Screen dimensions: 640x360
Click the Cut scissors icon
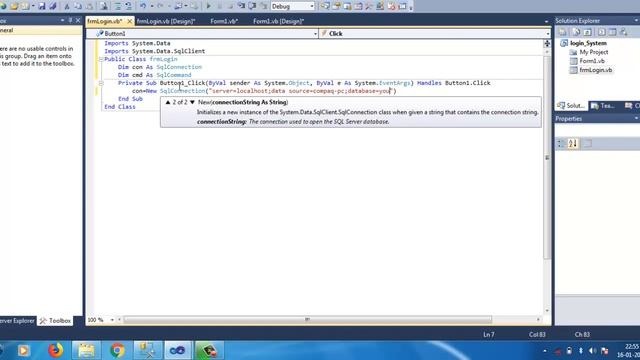[67, 6]
